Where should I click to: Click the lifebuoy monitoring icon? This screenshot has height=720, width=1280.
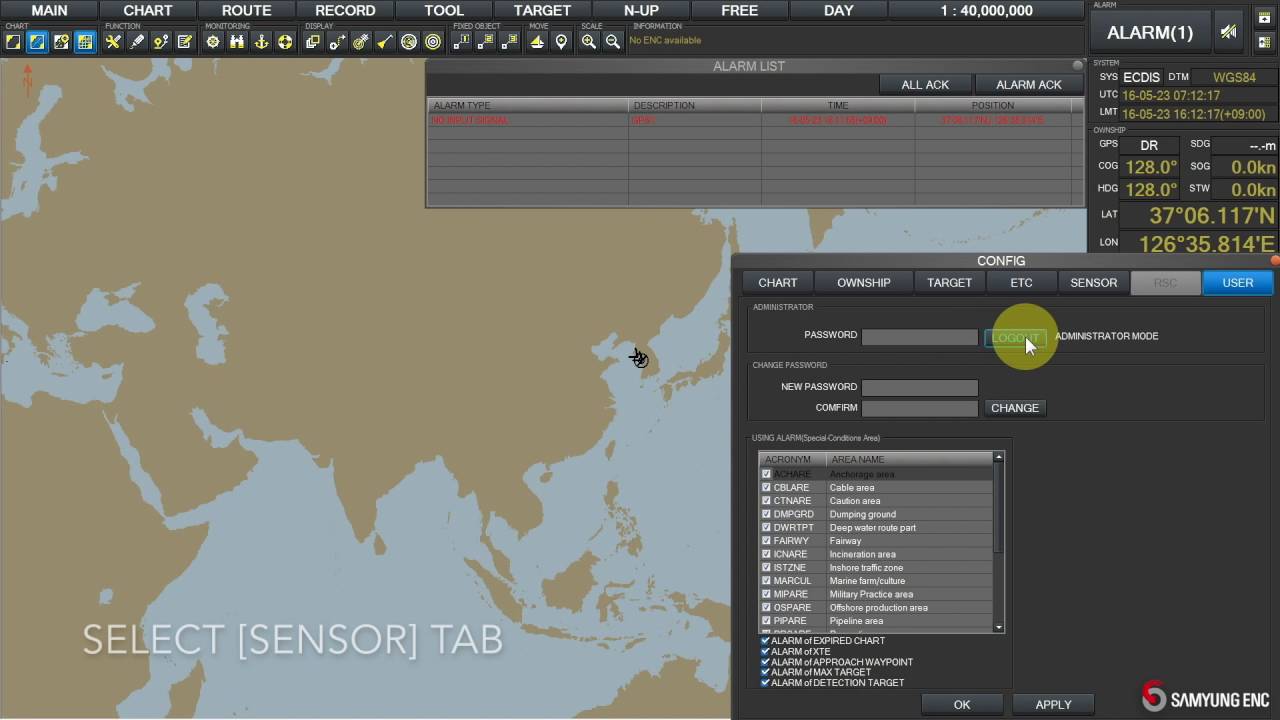tap(285, 42)
